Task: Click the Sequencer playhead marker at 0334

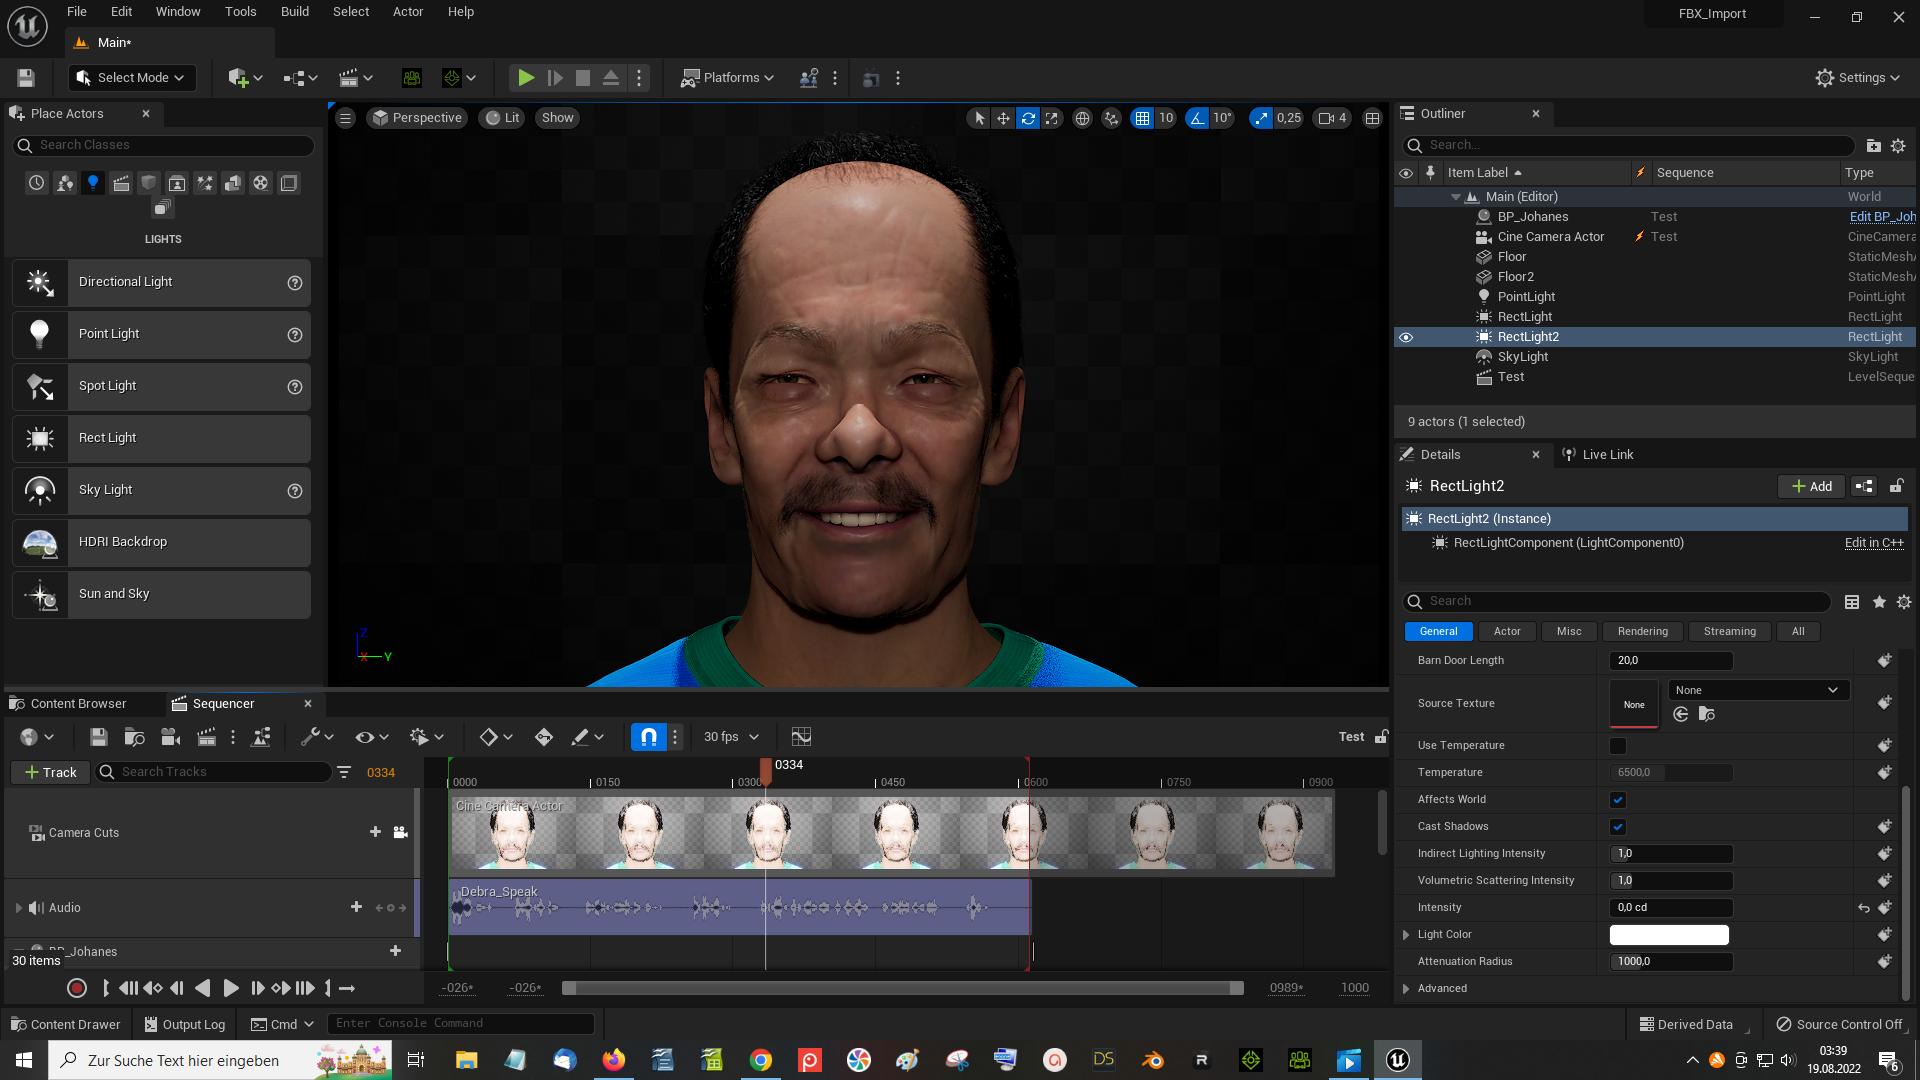Action: click(766, 770)
